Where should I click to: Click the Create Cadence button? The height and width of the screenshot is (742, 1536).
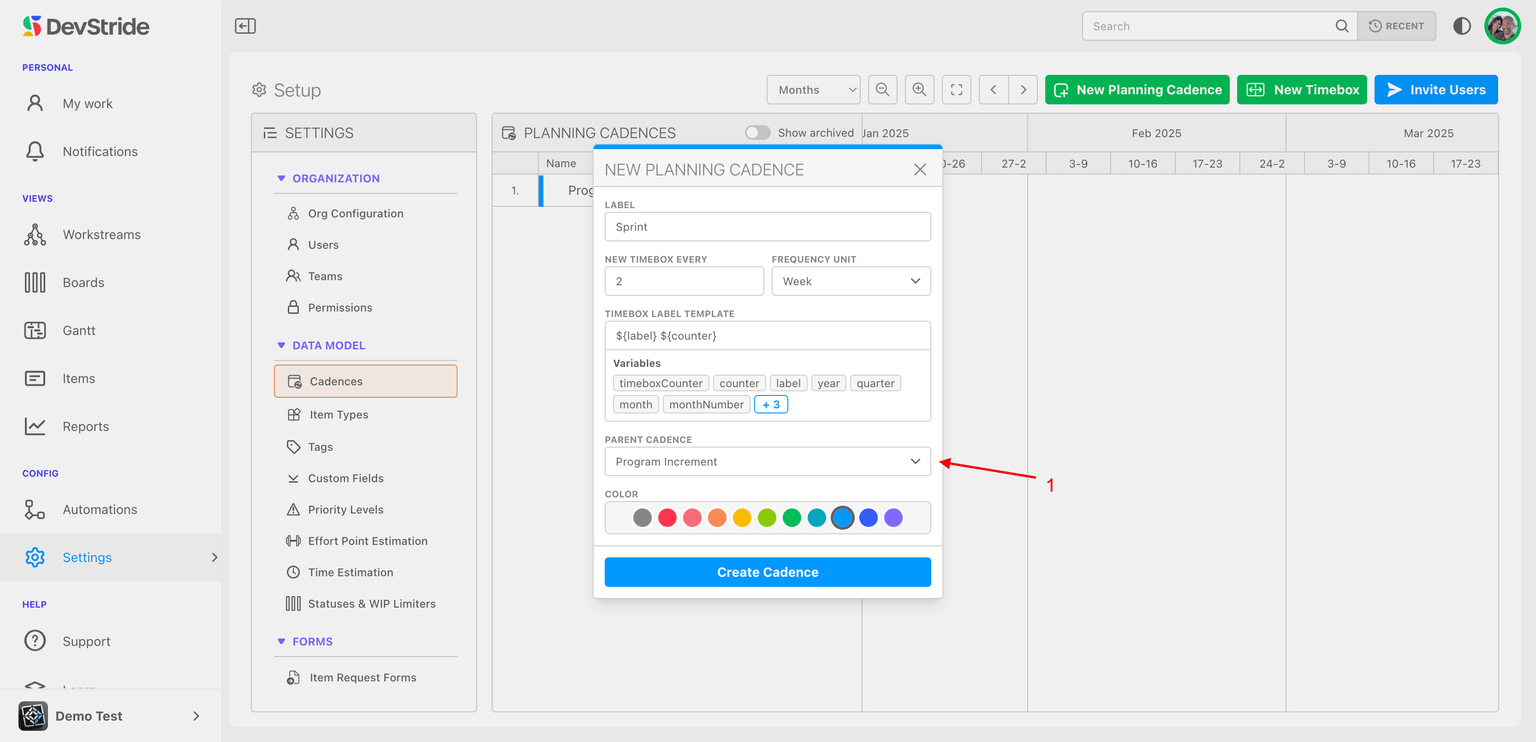[767, 572]
